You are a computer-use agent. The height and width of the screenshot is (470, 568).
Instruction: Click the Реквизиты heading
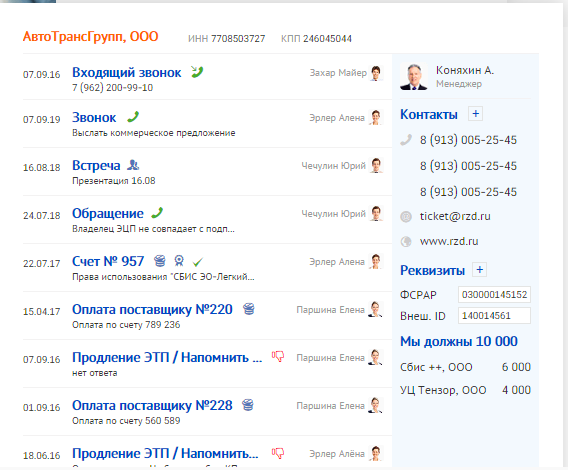(432, 270)
